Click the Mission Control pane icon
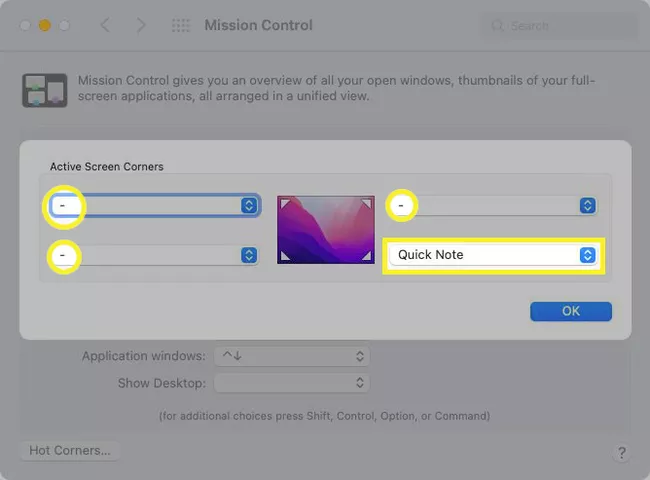The image size is (650, 480). pyautogui.click(x=44, y=89)
